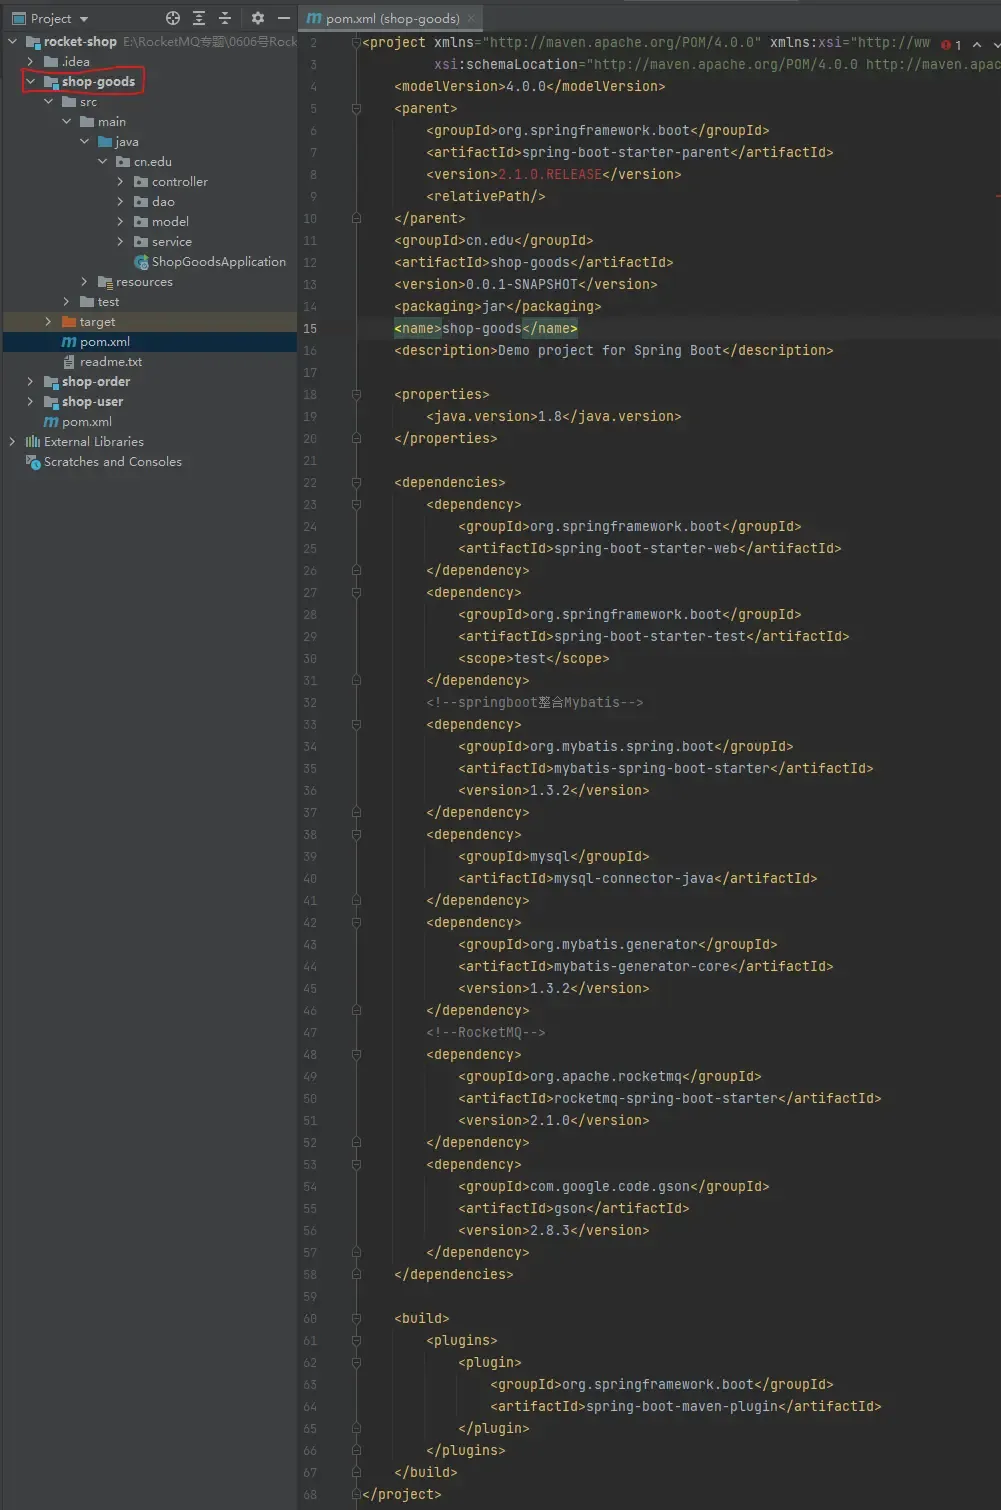This screenshot has height=1510, width=1001.
Task: Fold the parent block at line 5
Action: click(x=356, y=109)
